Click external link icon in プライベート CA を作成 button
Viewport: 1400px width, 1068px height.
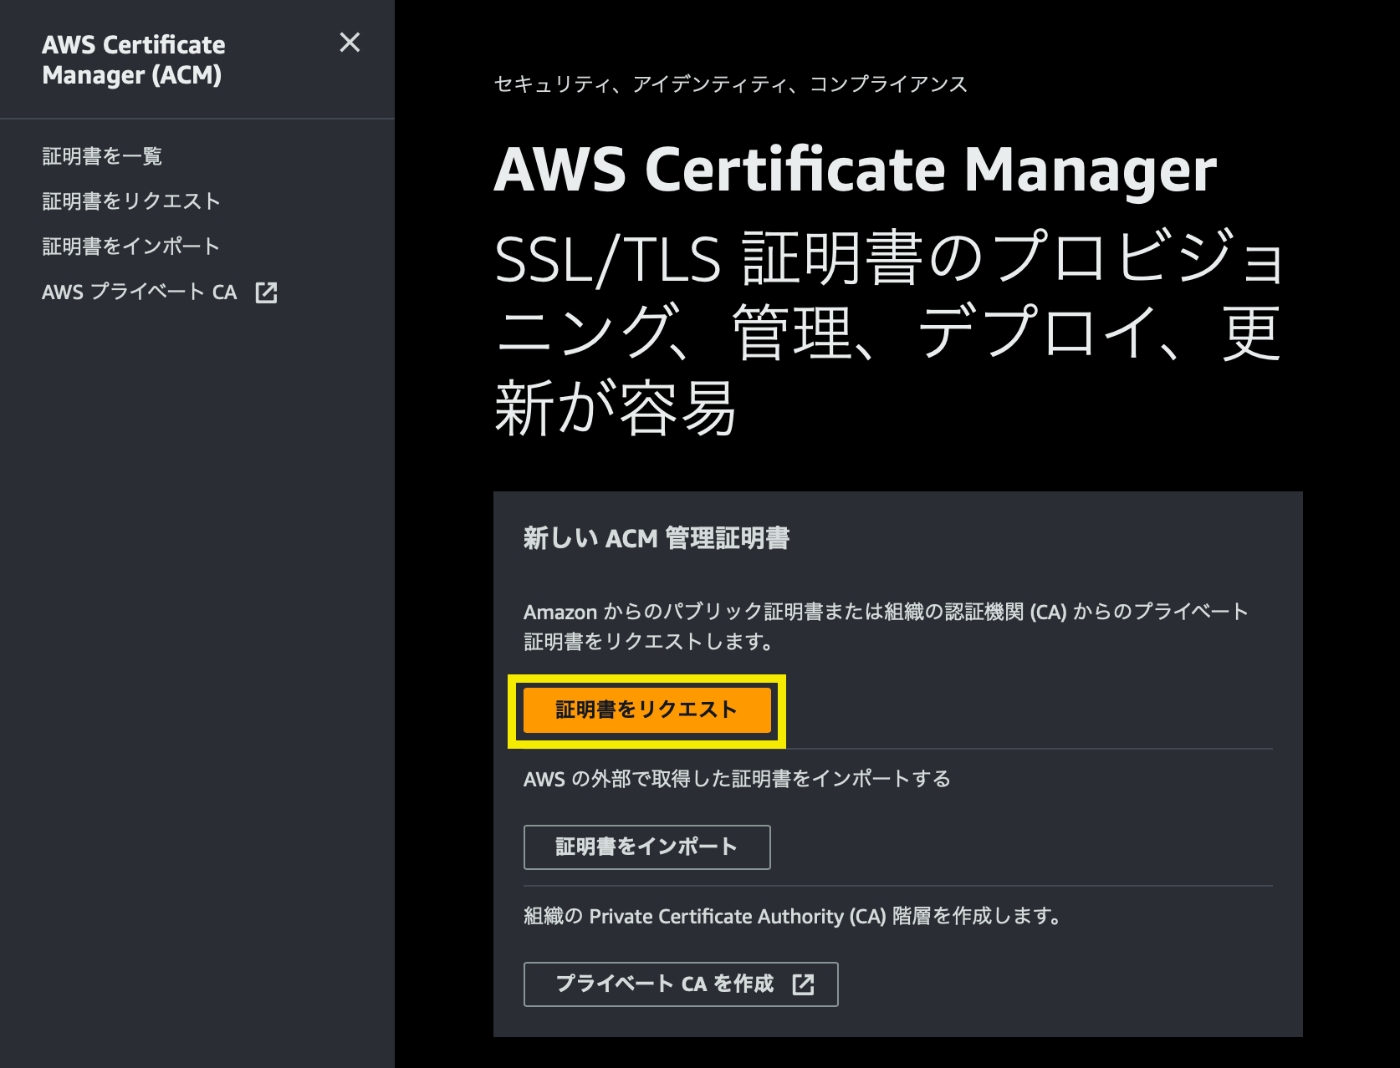[x=803, y=984]
